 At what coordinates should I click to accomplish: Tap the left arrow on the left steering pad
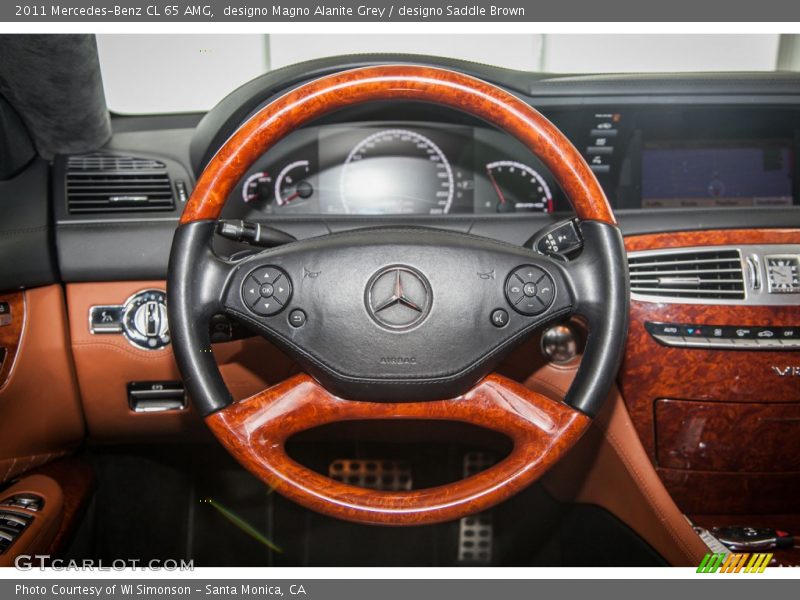coord(252,290)
